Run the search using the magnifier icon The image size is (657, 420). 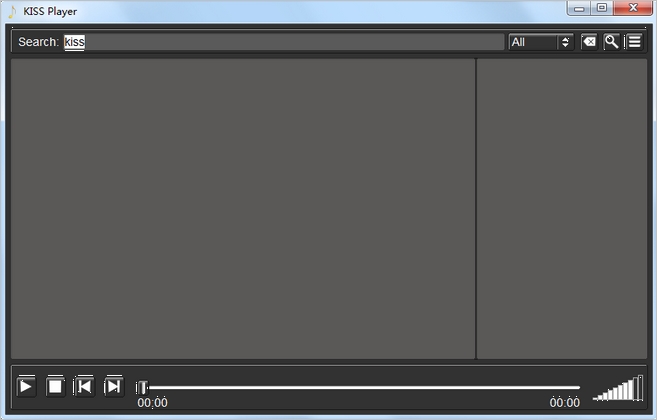pyautogui.click(x=611, y=42)
